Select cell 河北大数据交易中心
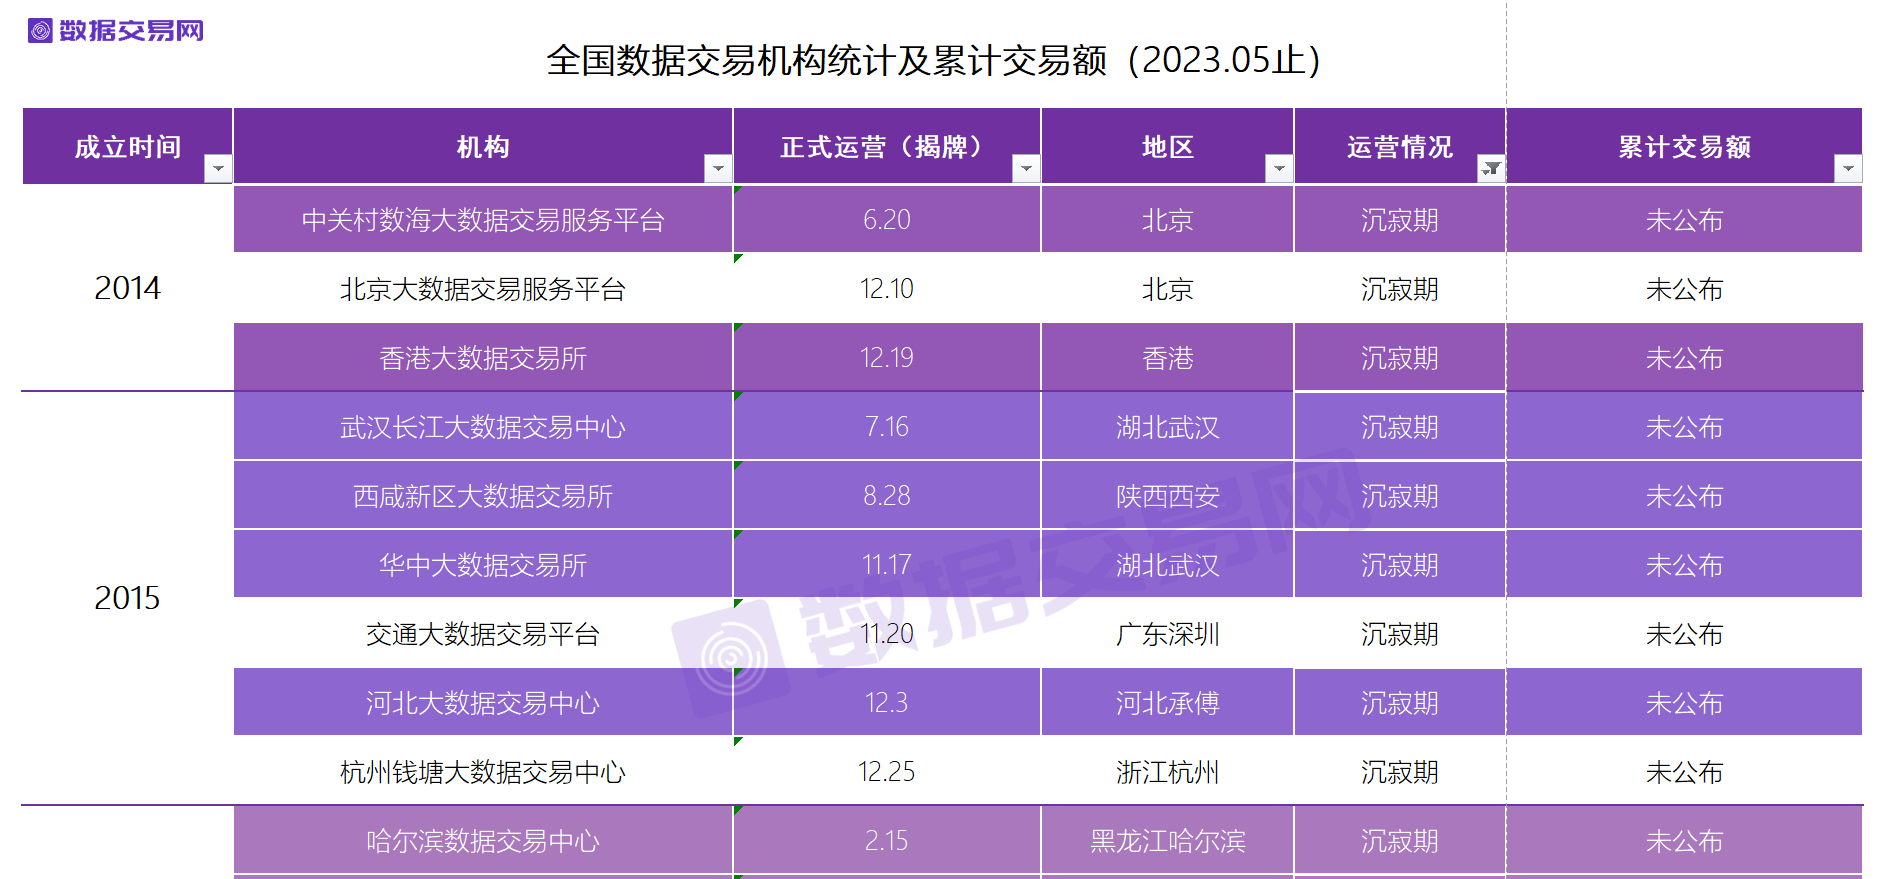 point(483,703)
